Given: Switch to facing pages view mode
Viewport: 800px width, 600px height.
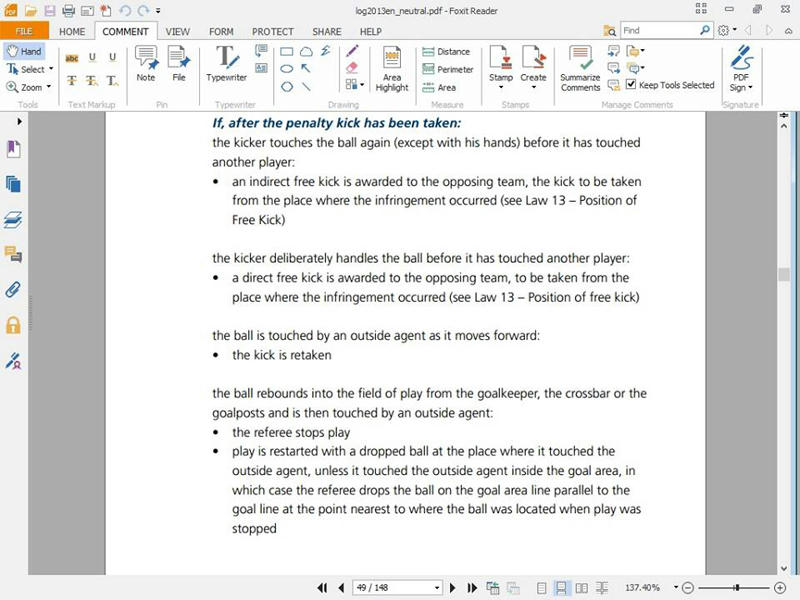Looking at the screenshot, I should tap(581, 588).
